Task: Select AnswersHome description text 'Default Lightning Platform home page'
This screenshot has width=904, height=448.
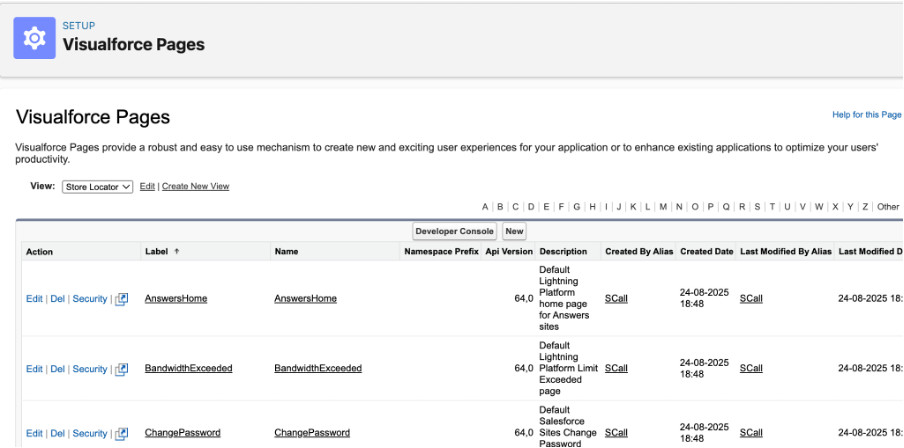Action: (563, 287)
